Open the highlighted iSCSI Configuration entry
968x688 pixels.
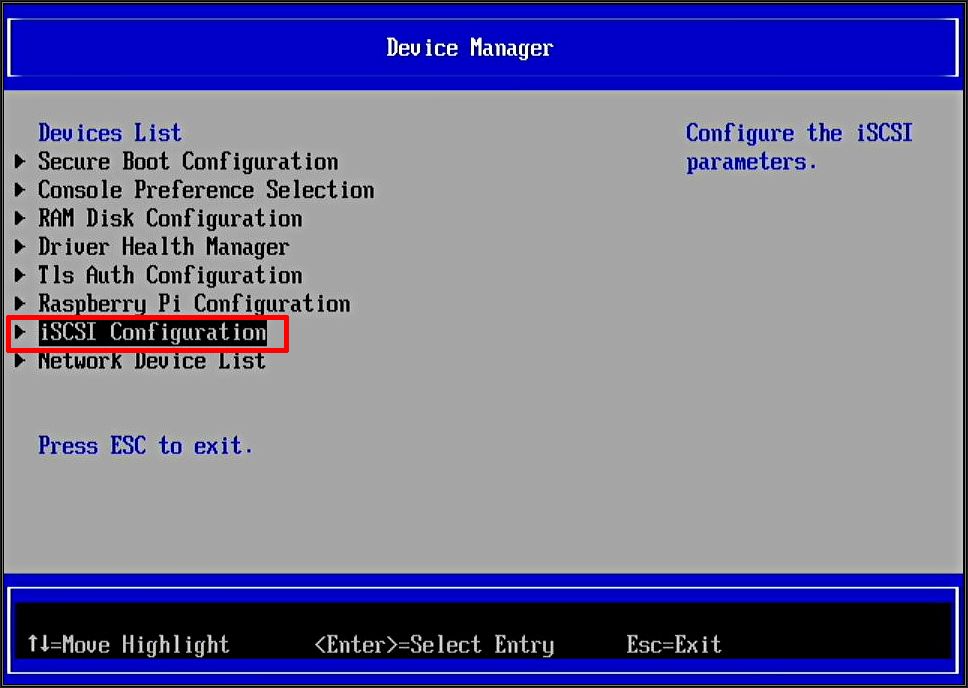click(152, 332)
